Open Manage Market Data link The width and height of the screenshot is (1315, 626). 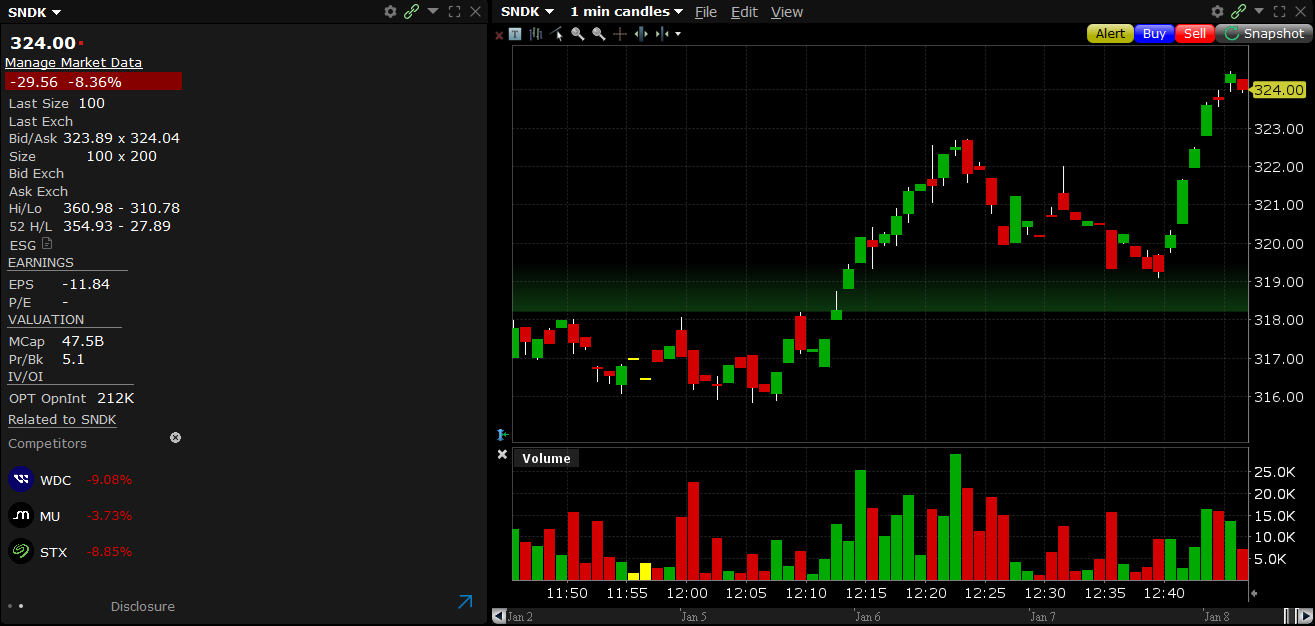pyautogui.click(x=74, y=62)
